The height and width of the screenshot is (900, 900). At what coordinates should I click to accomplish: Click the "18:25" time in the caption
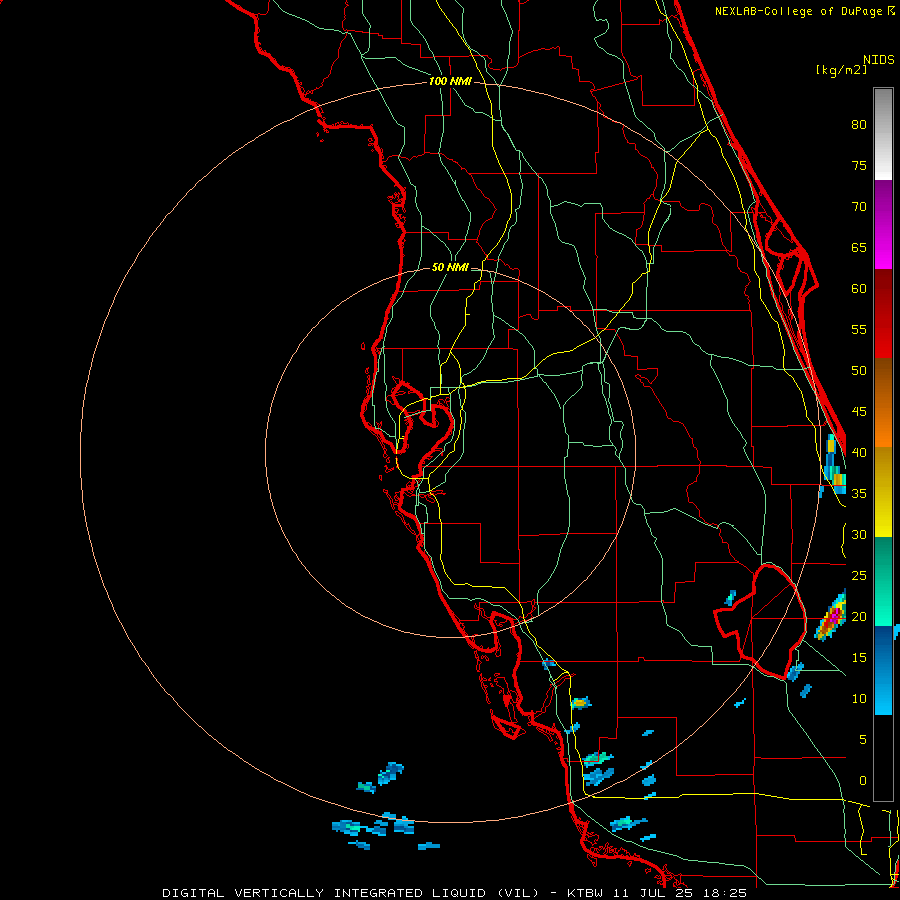point(727,893)
